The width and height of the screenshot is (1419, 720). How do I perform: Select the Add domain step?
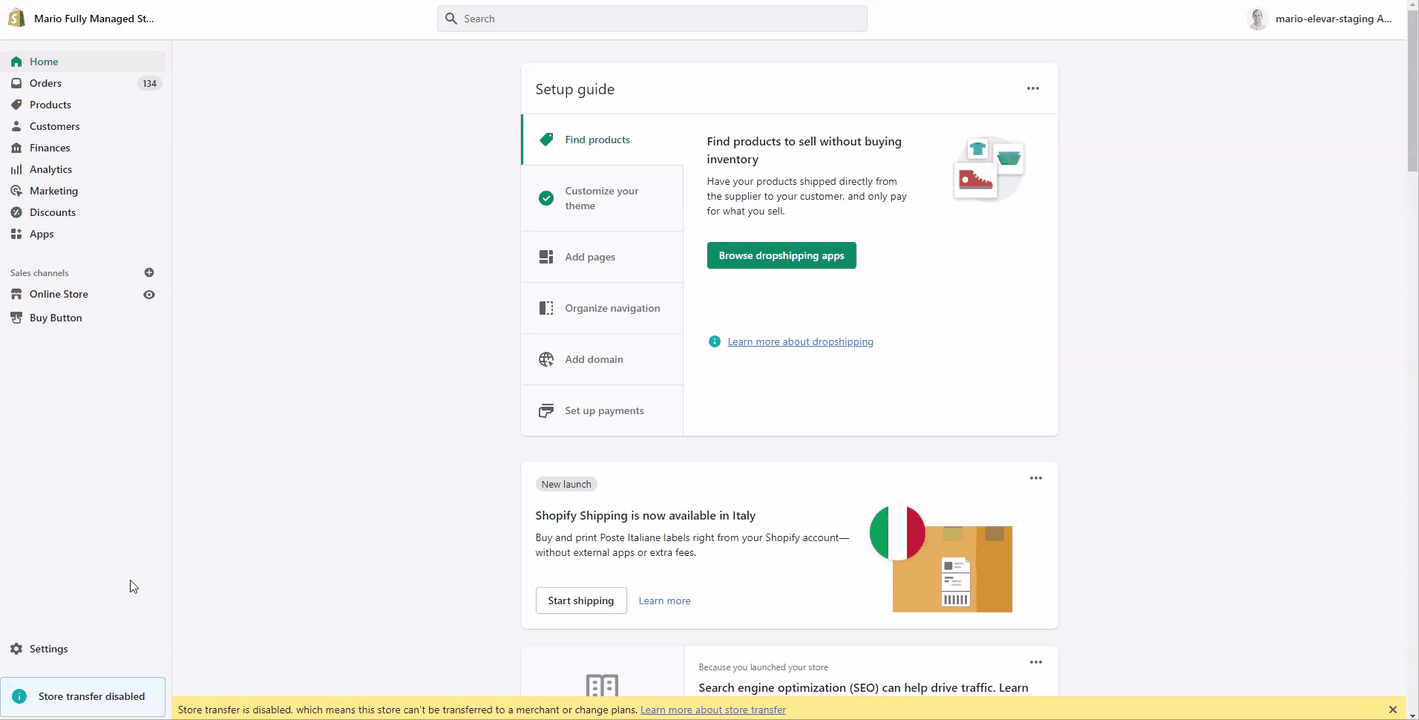[x=602, y=359]
